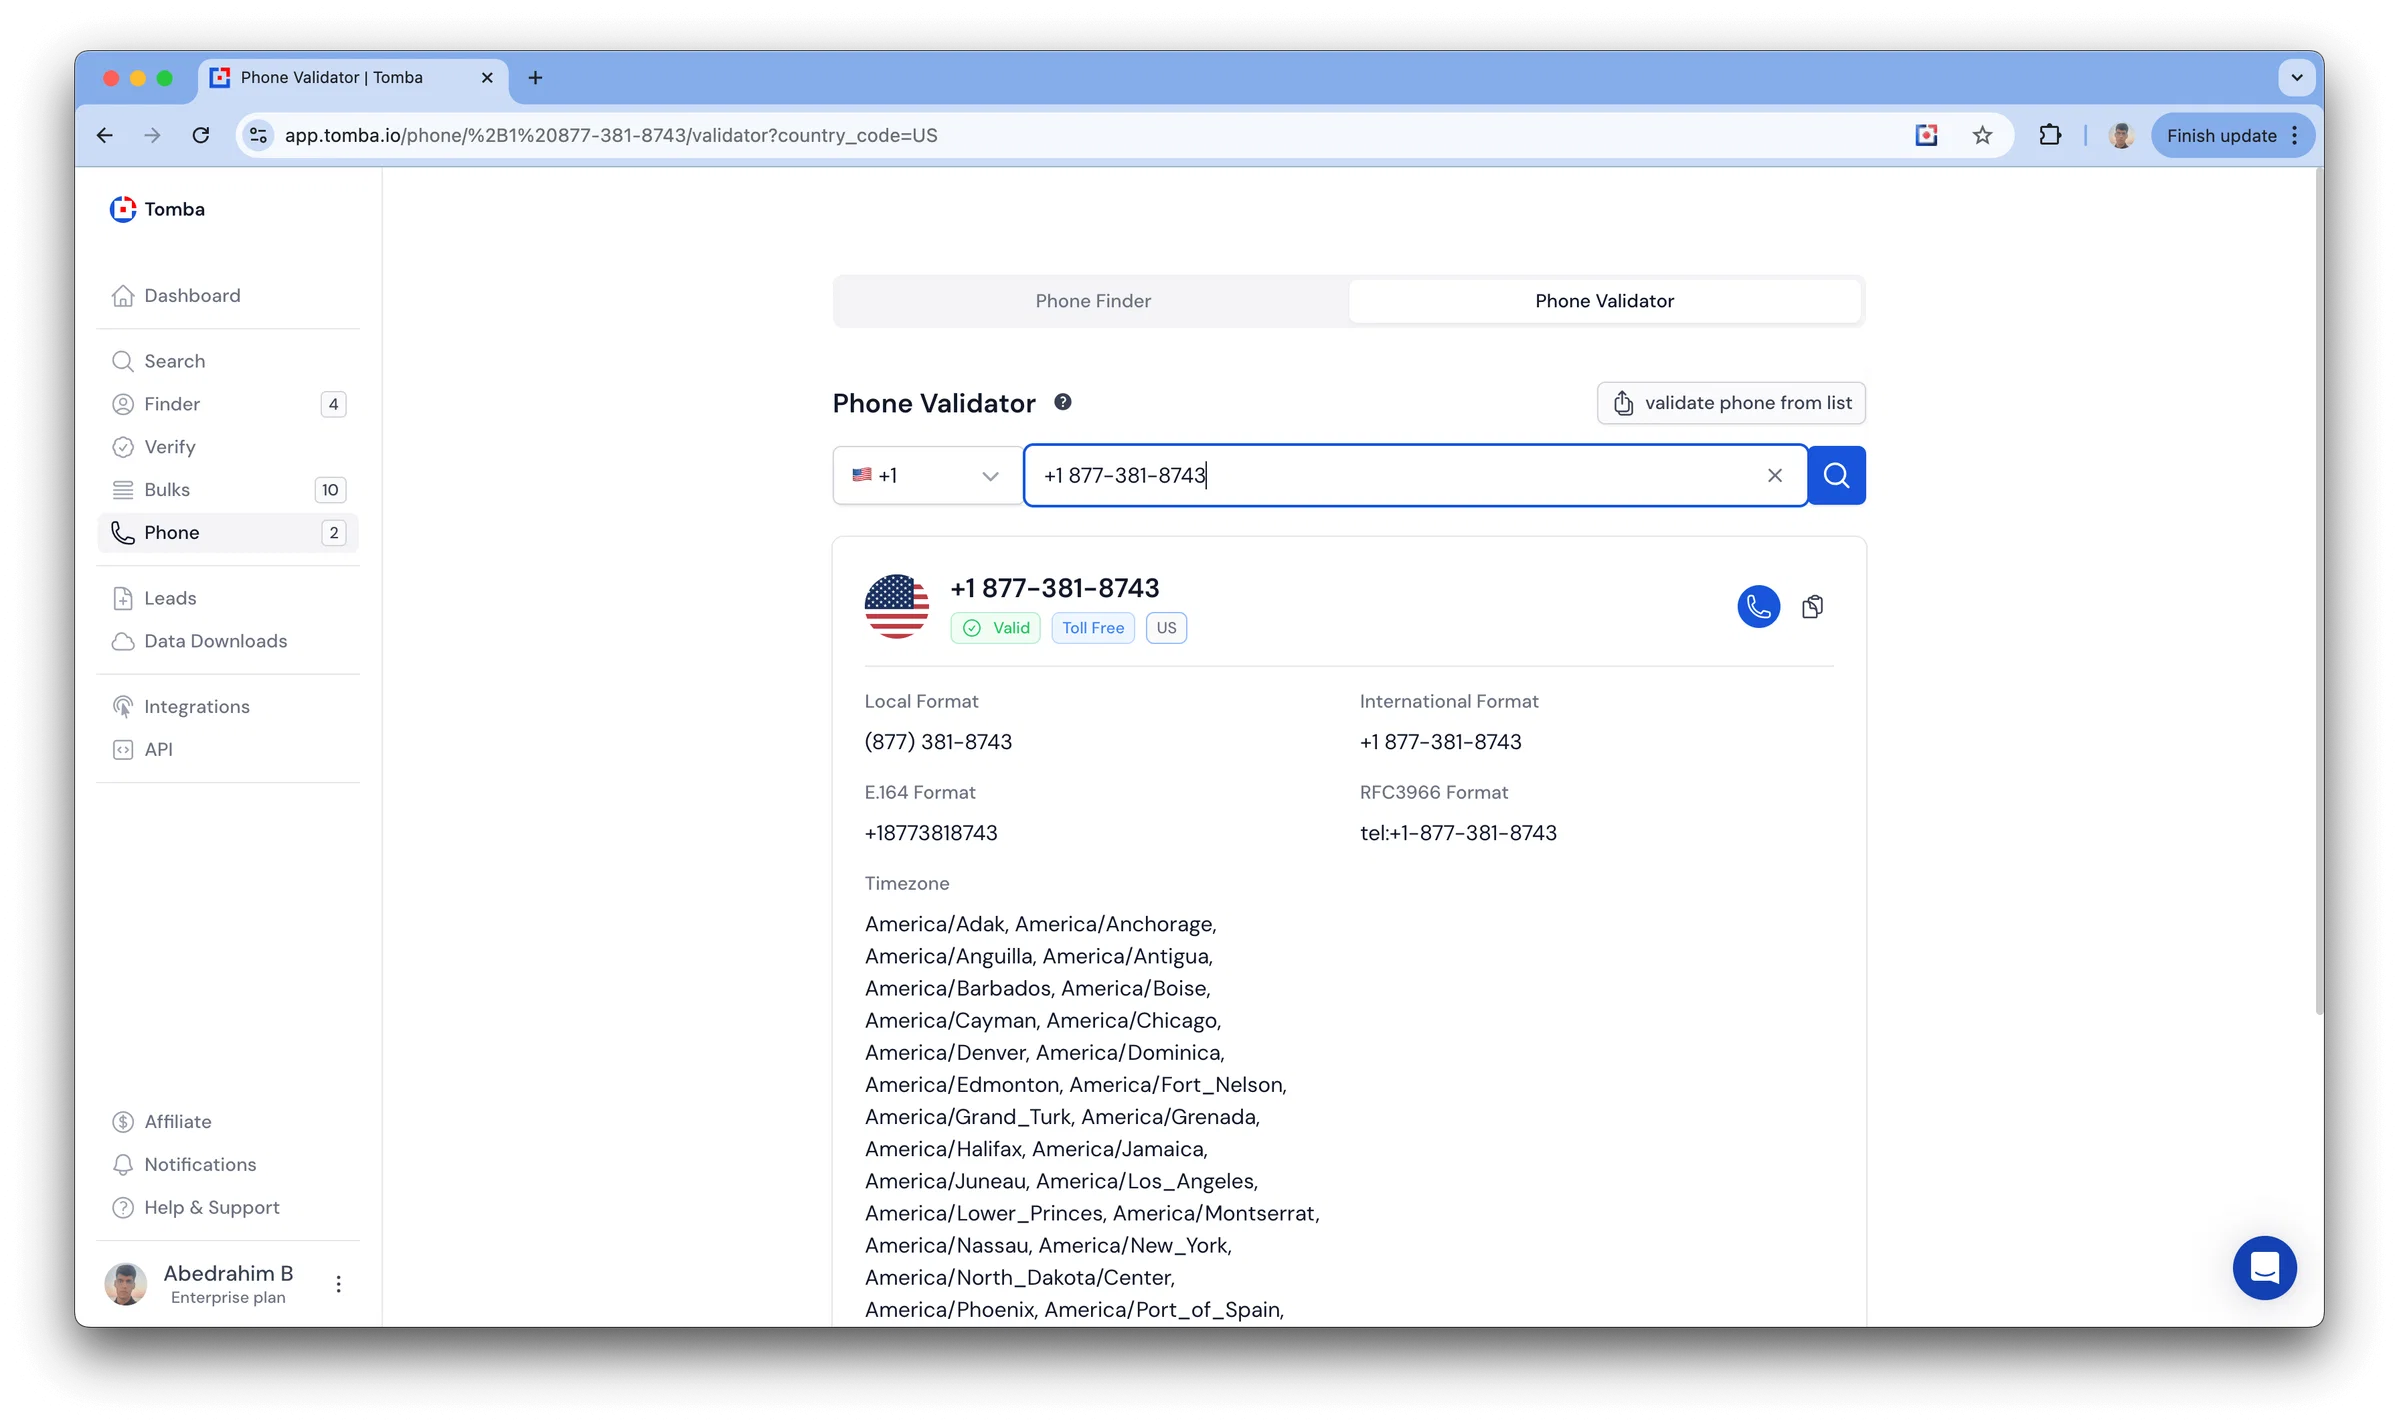Viewport: 2399px width, 1426px height.
Task: Click the RFC3966 value tel:+1-877-381-8743
Action: (x=1458, y=833)
